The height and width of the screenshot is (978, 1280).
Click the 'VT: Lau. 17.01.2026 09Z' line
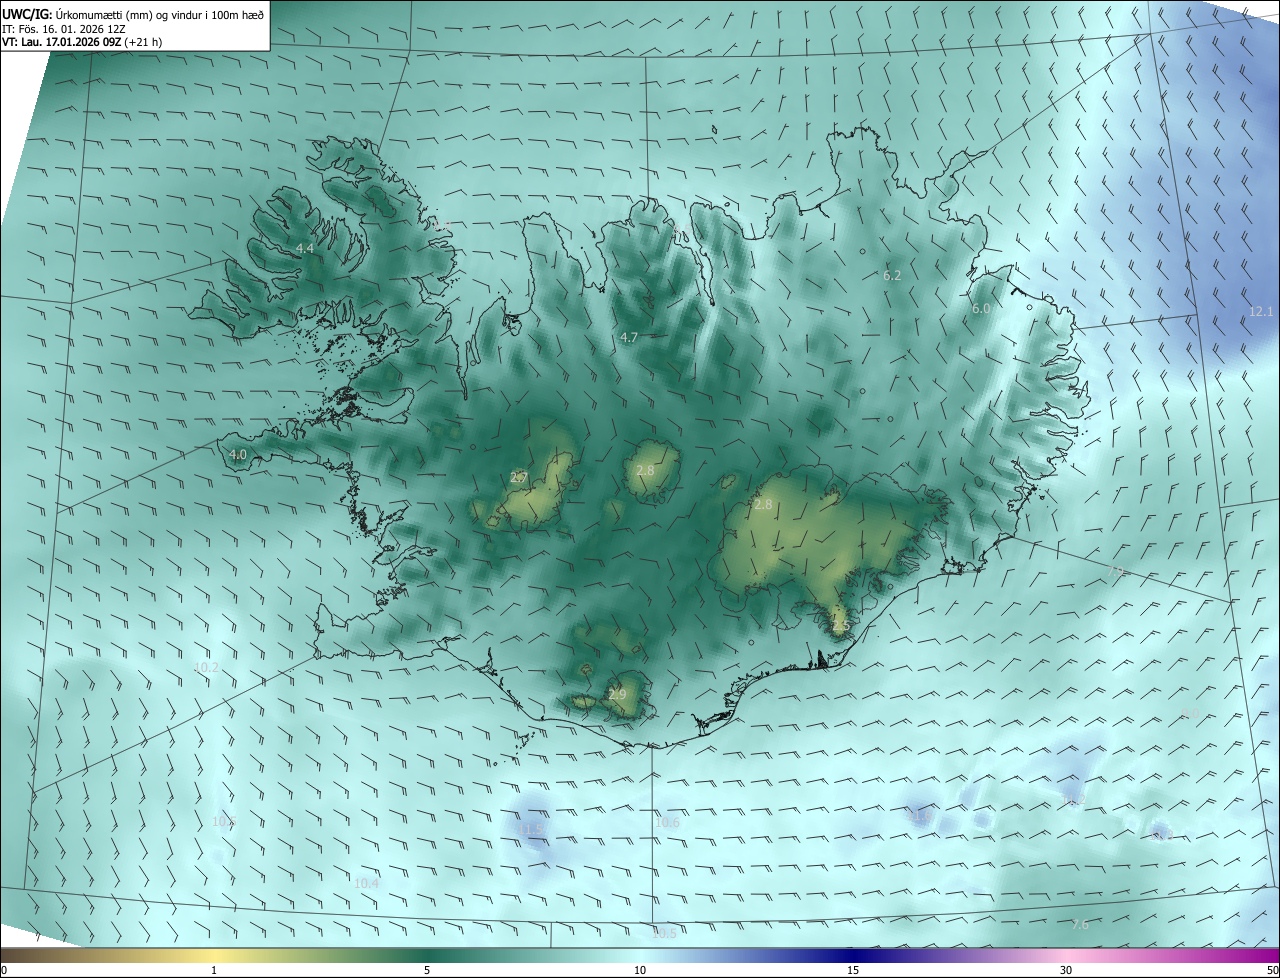(62, 42)
